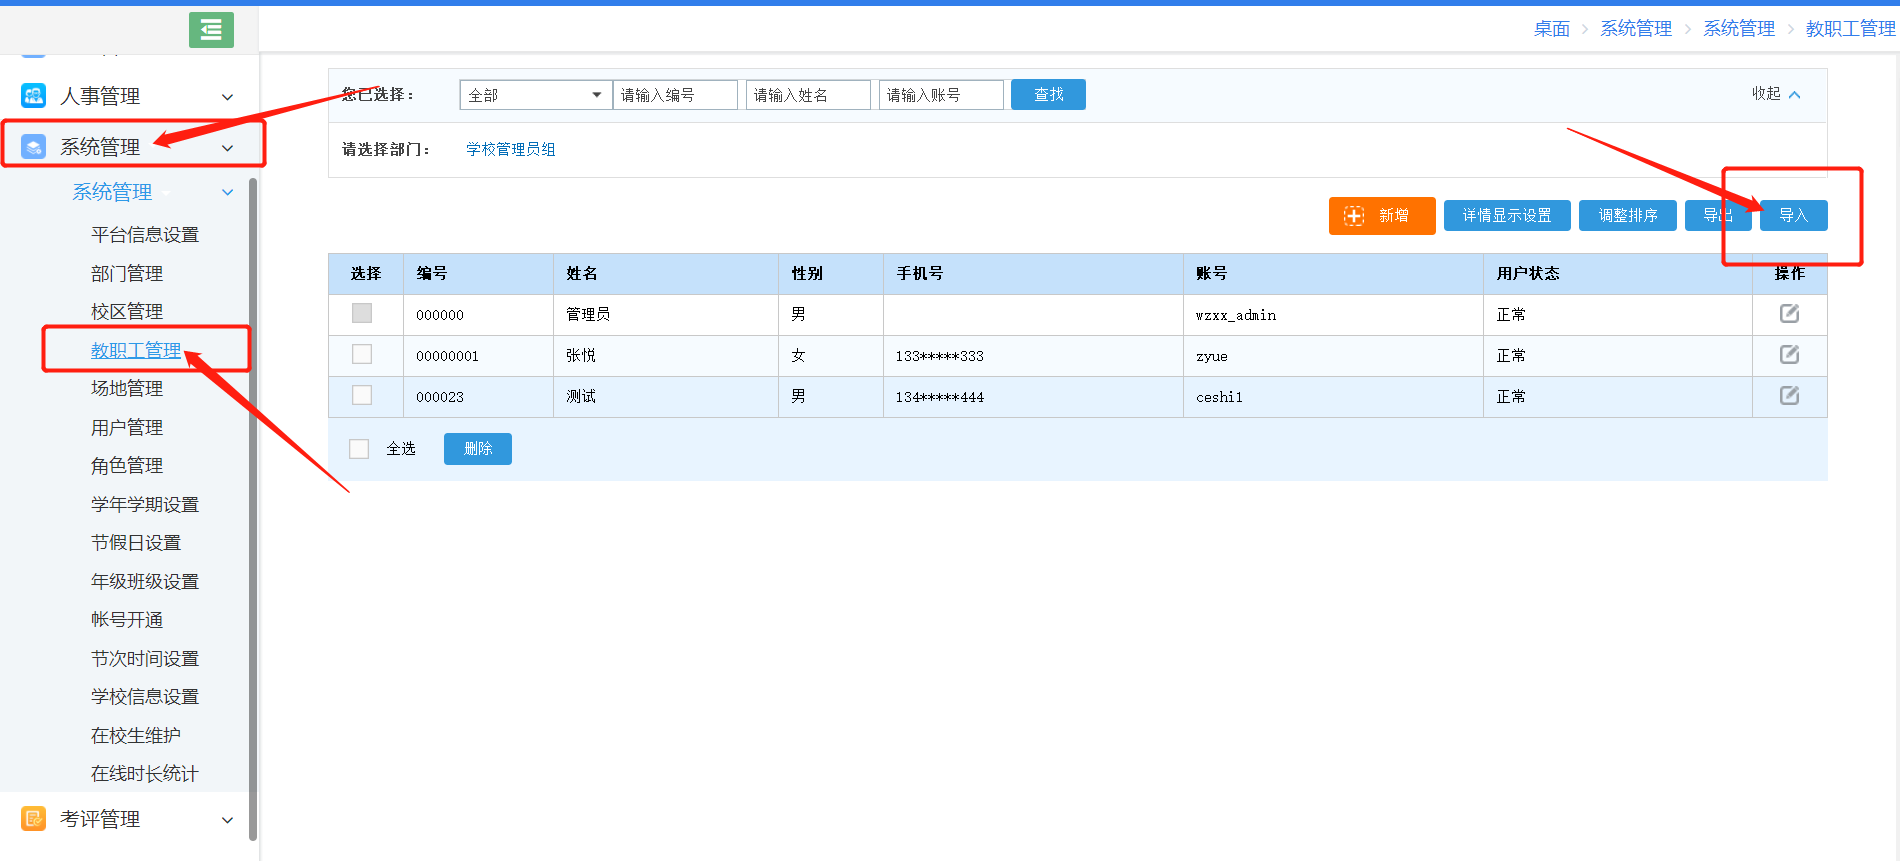This screenshot has height=861, width=1900.
Task: Click the 考评管理 module icon
Action: coord(33,819)
